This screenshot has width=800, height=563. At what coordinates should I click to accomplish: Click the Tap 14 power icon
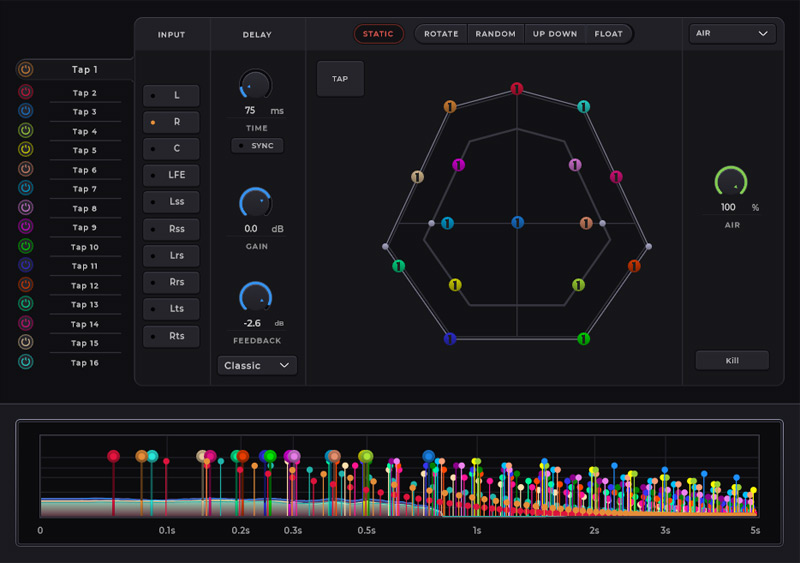[x=26, y=324]
